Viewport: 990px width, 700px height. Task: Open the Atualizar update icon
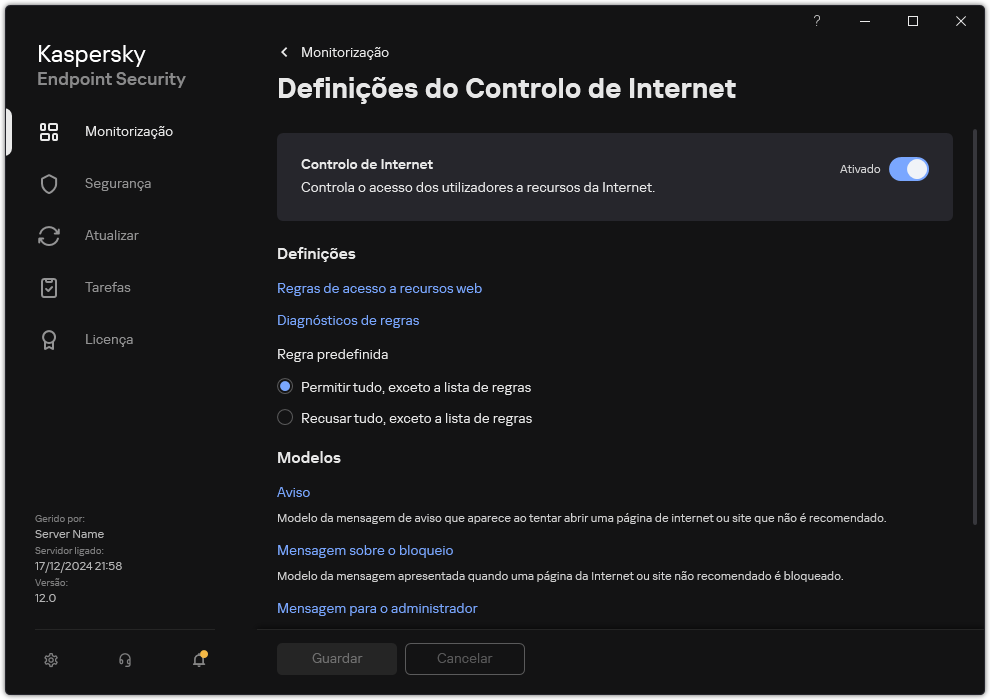[49, 235]
